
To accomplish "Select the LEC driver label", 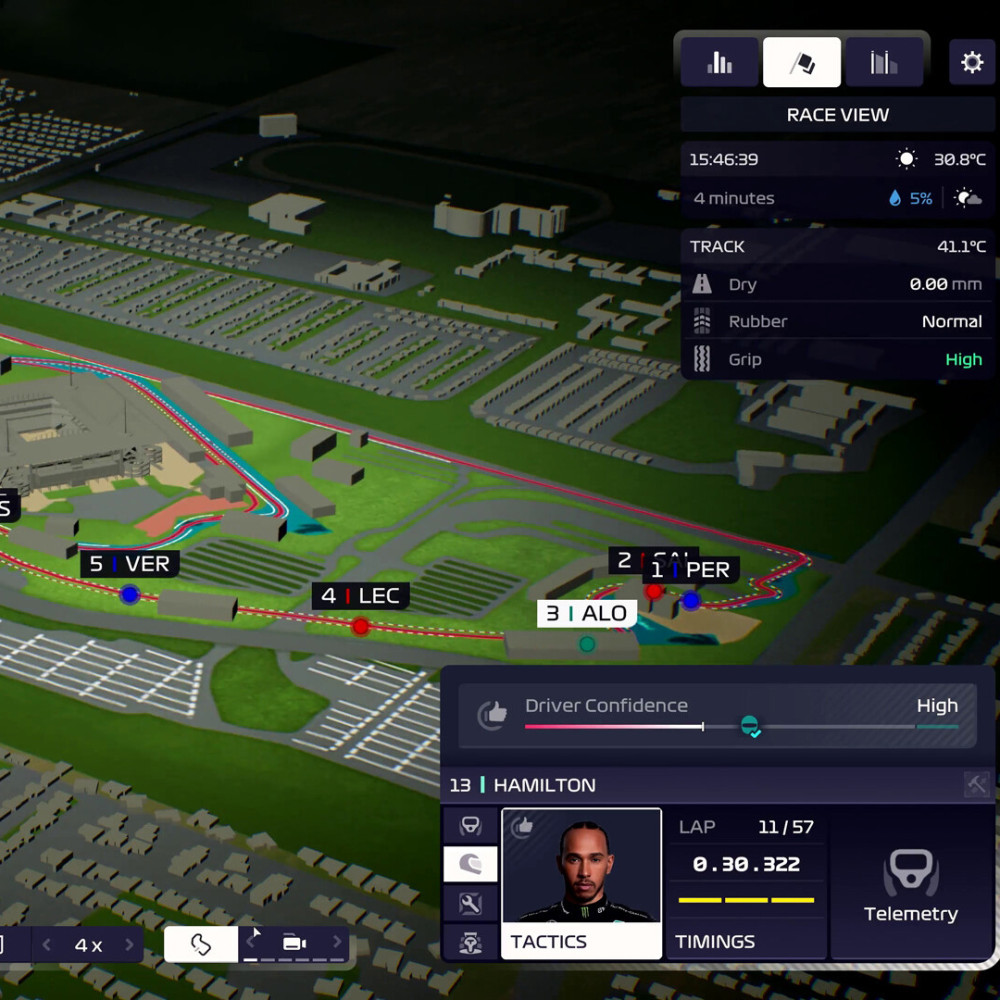I will pyautogui.click(x=360, y=596).
